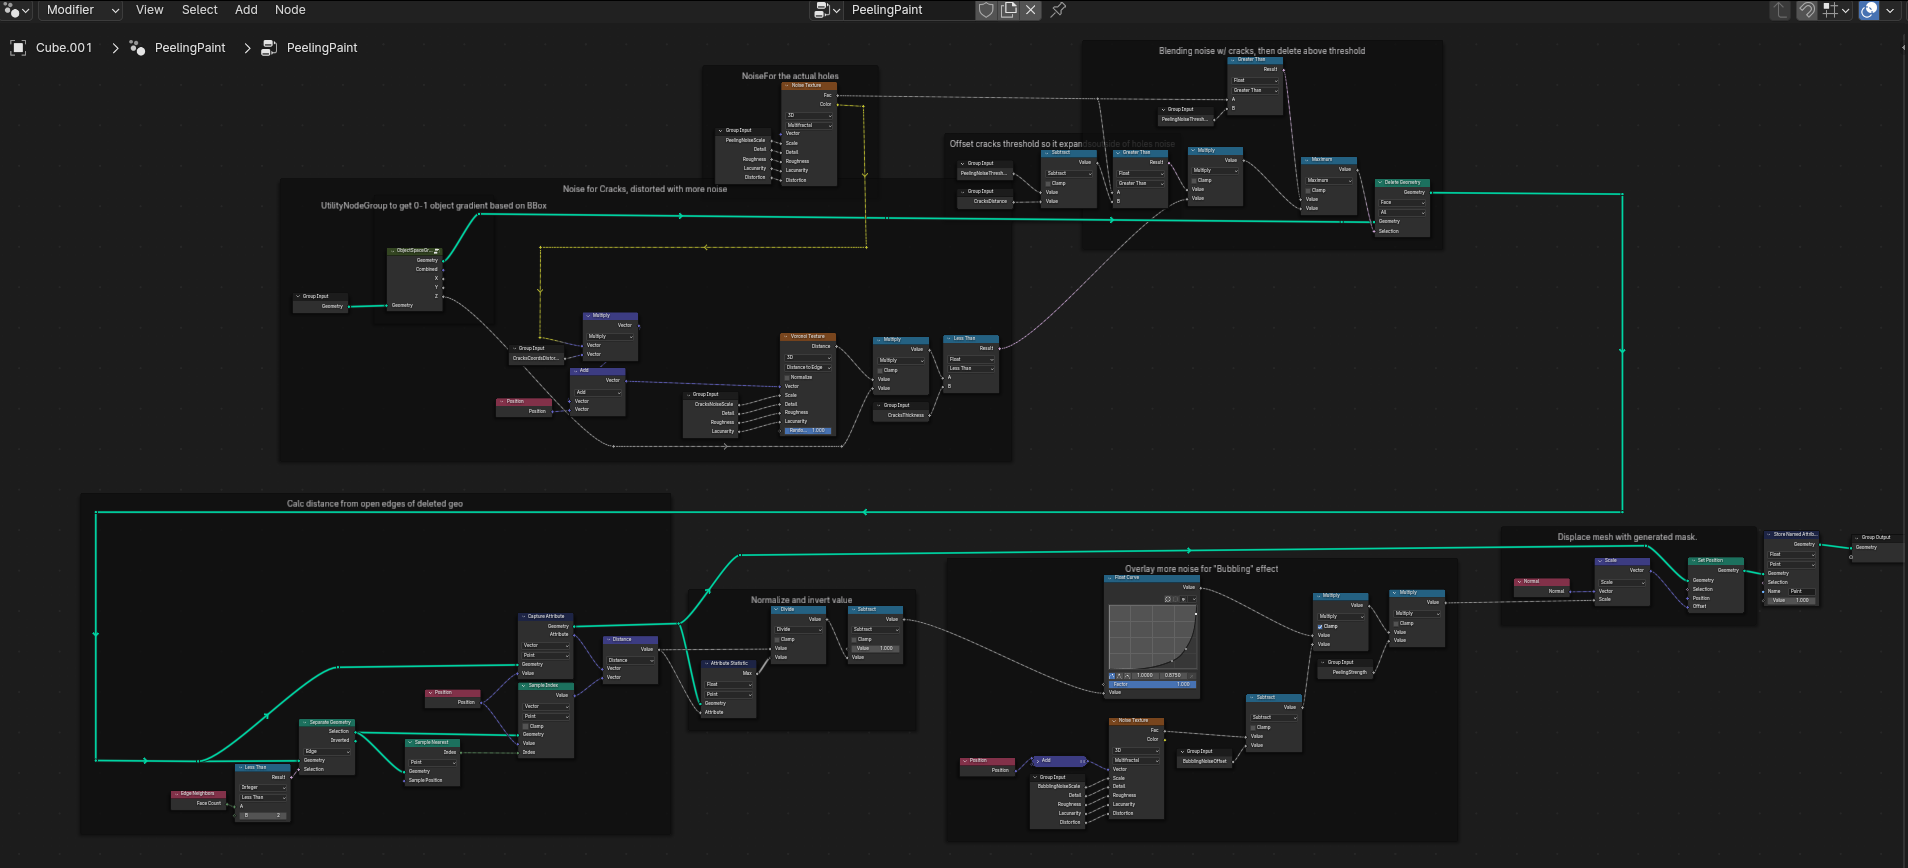The width and height of the screenshot is (1908, 868).
Task: Enable Clamp on second Bubbling Multiply node
Action: click(x=1396, y=624)
